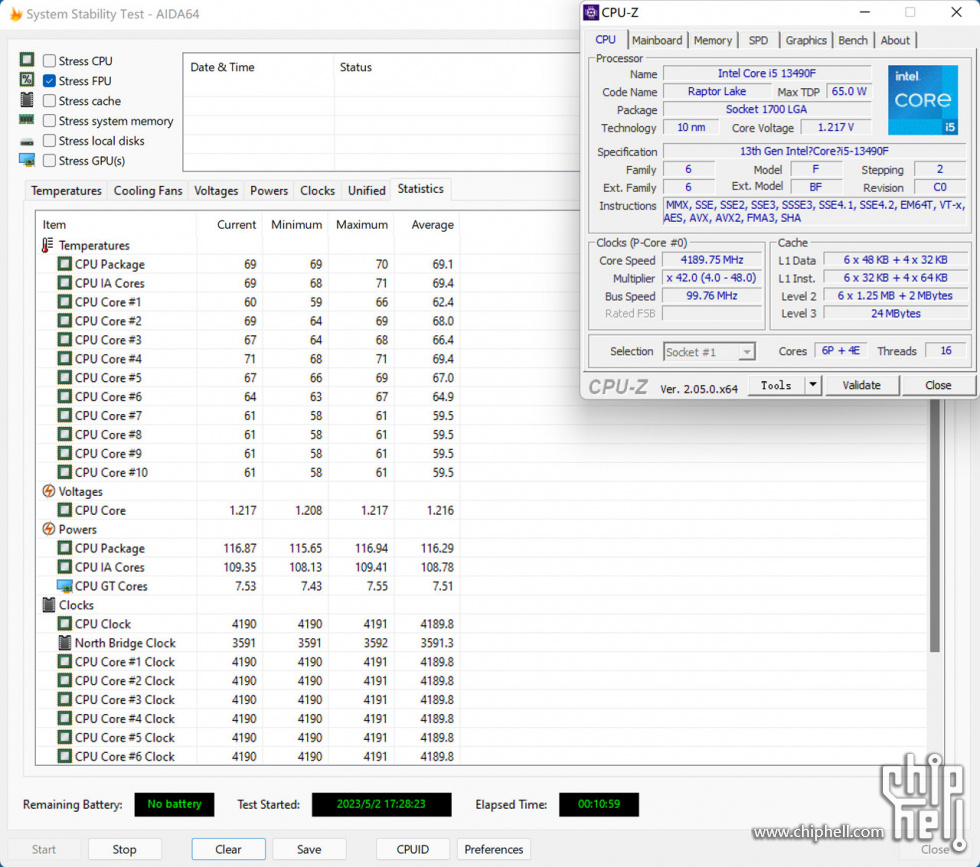Click the Intel Core i5 logo badge
This screenshot has width=980, height=867.
pos(922,100)
